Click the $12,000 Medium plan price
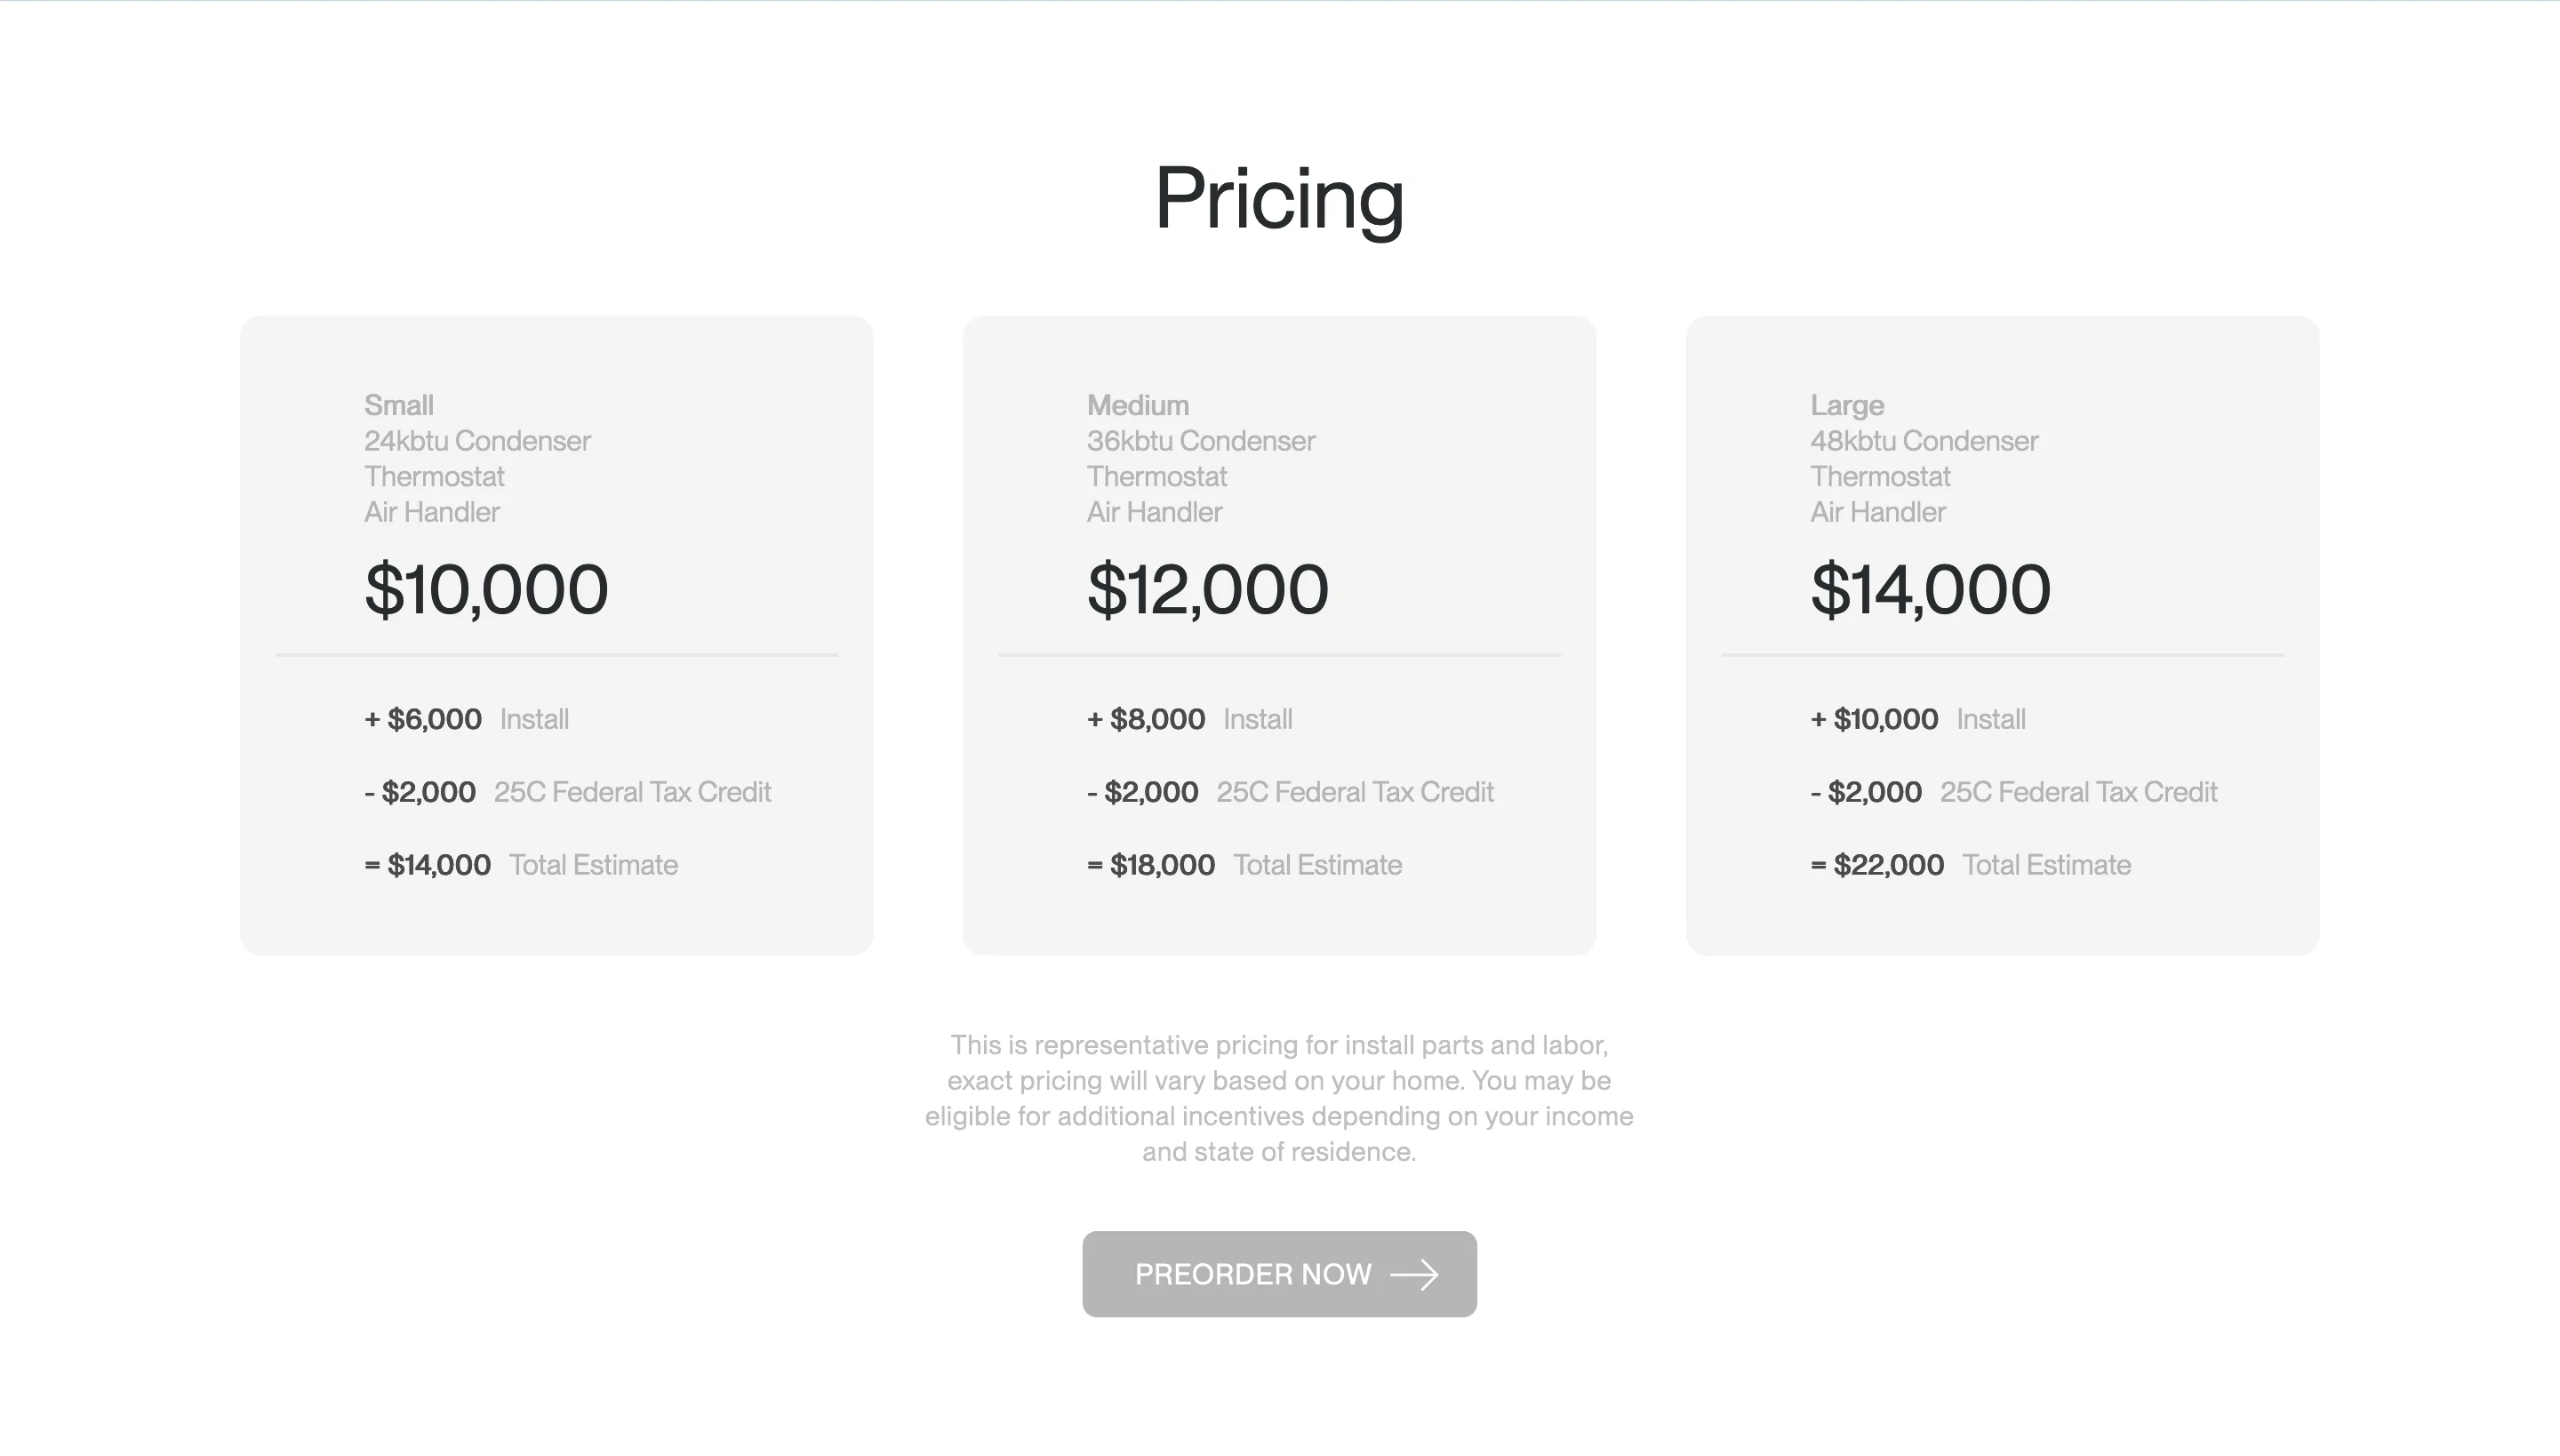Image resolution: width=2560 pixels, height=1456 pixels. [1208, 589]
